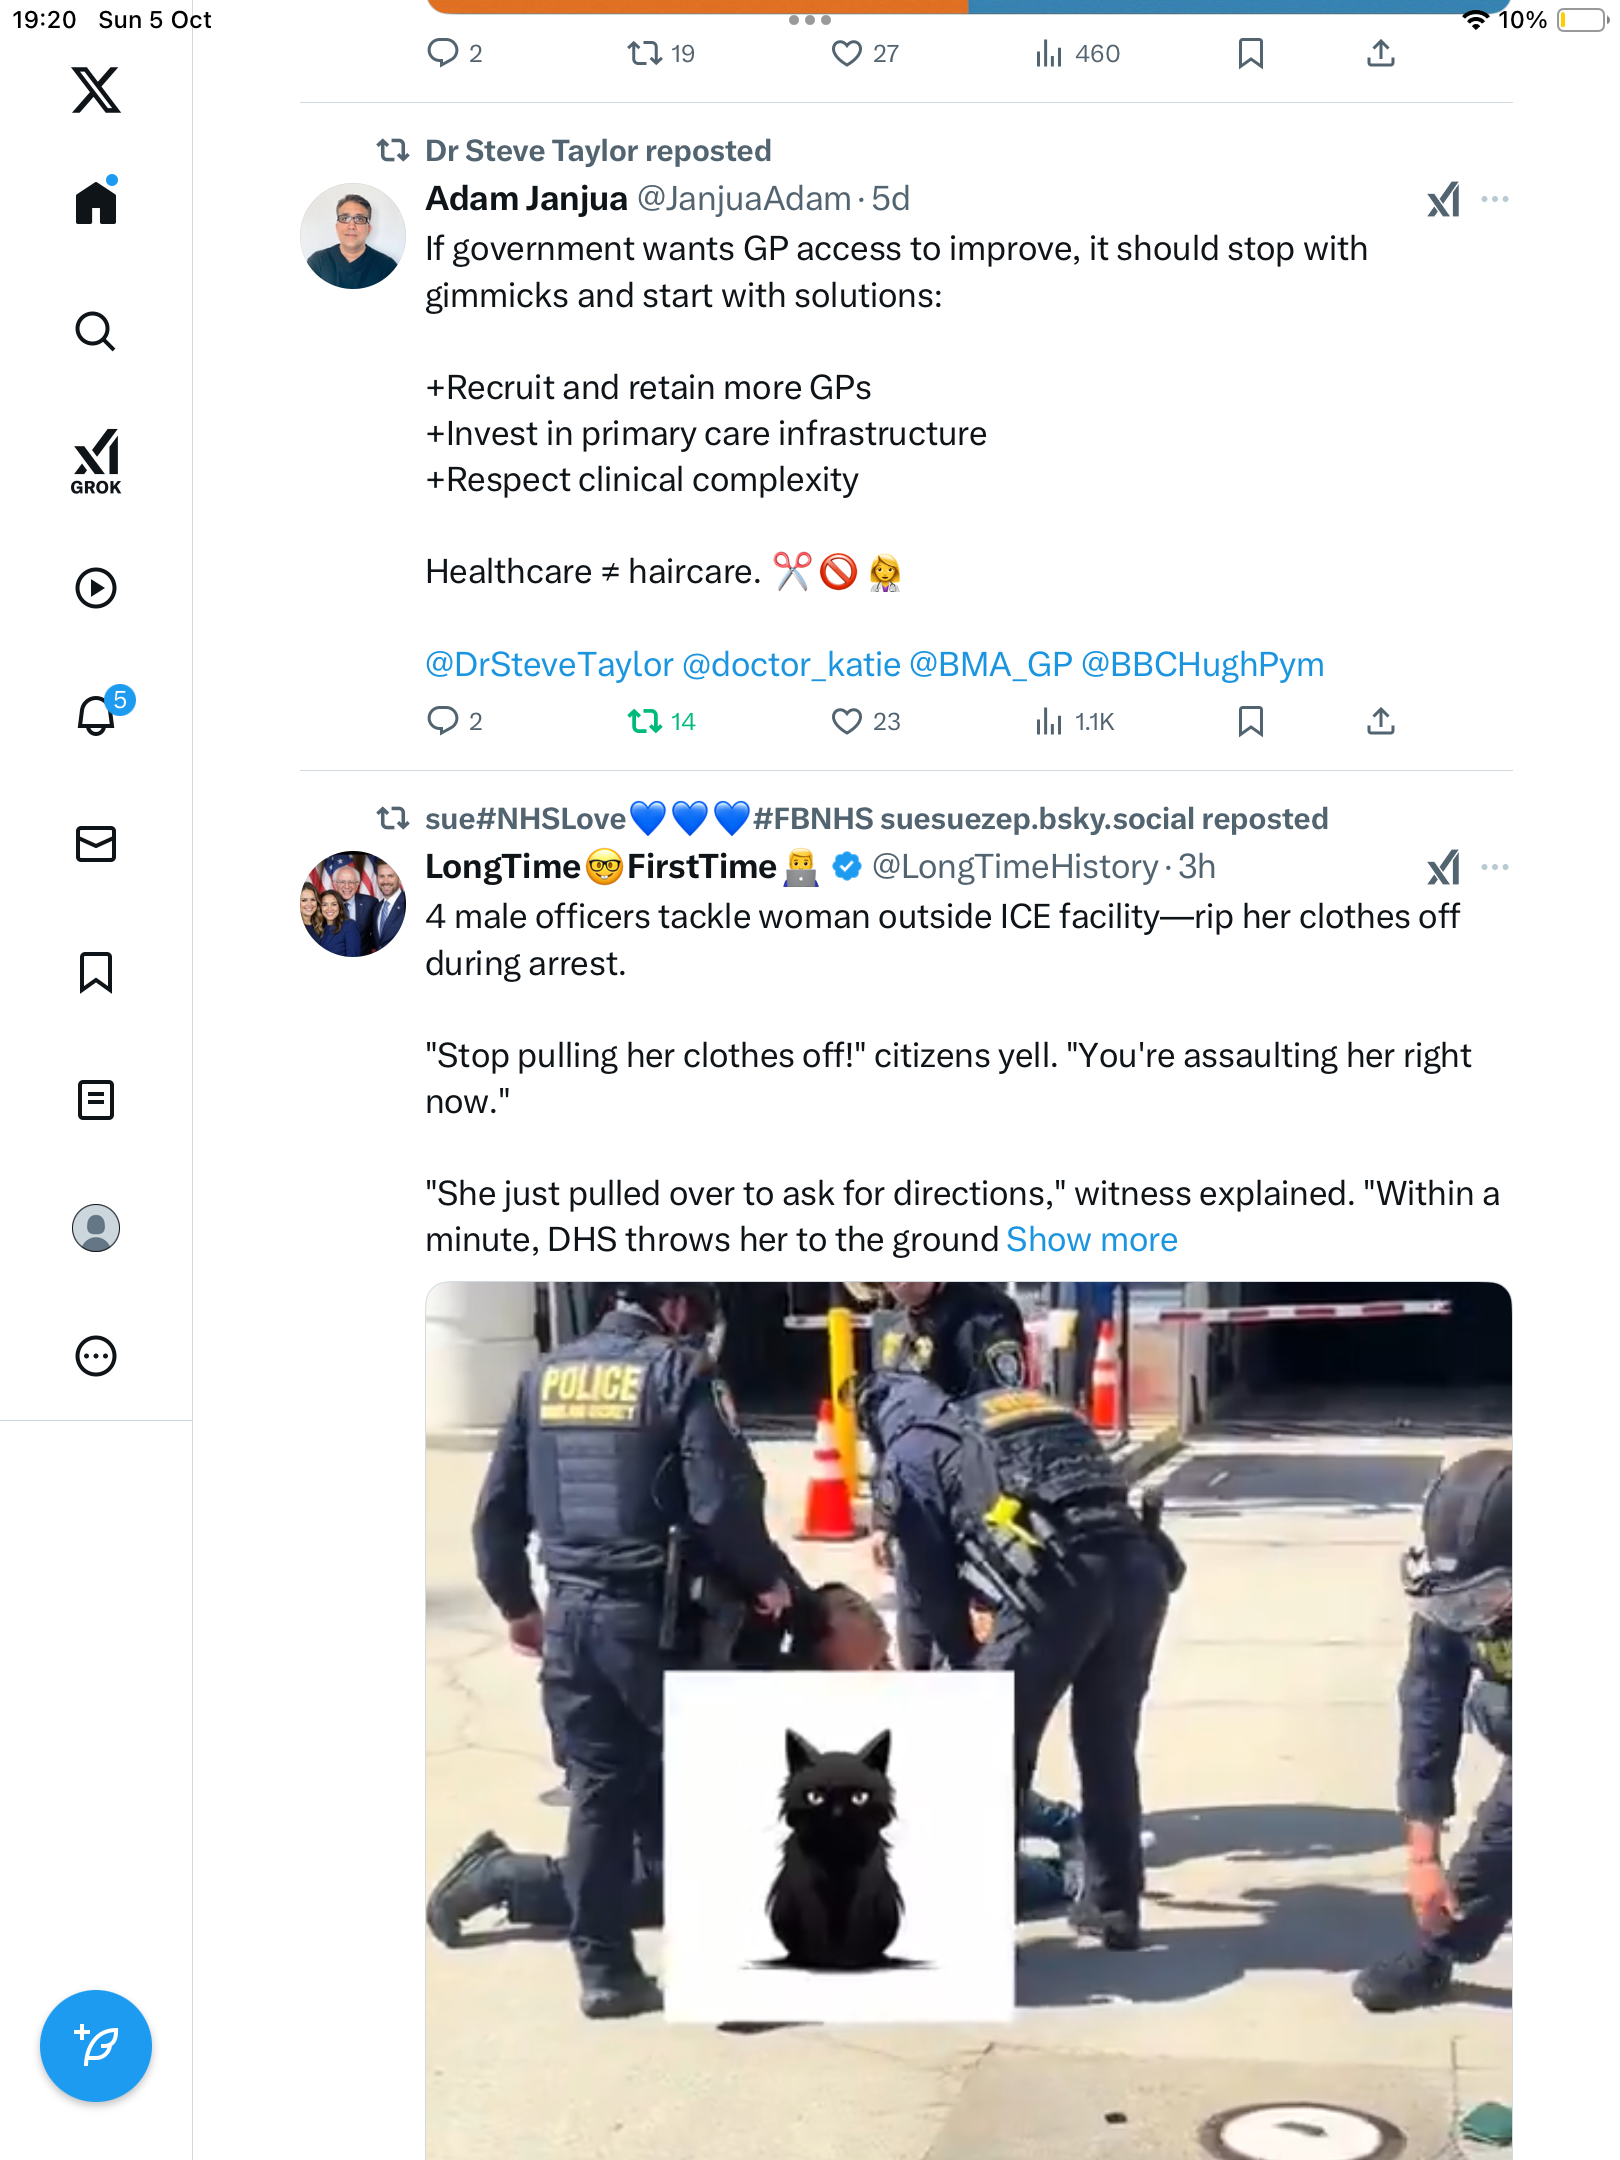
Task: Open more options on Adam Janjua's post
Action: 1495,199
